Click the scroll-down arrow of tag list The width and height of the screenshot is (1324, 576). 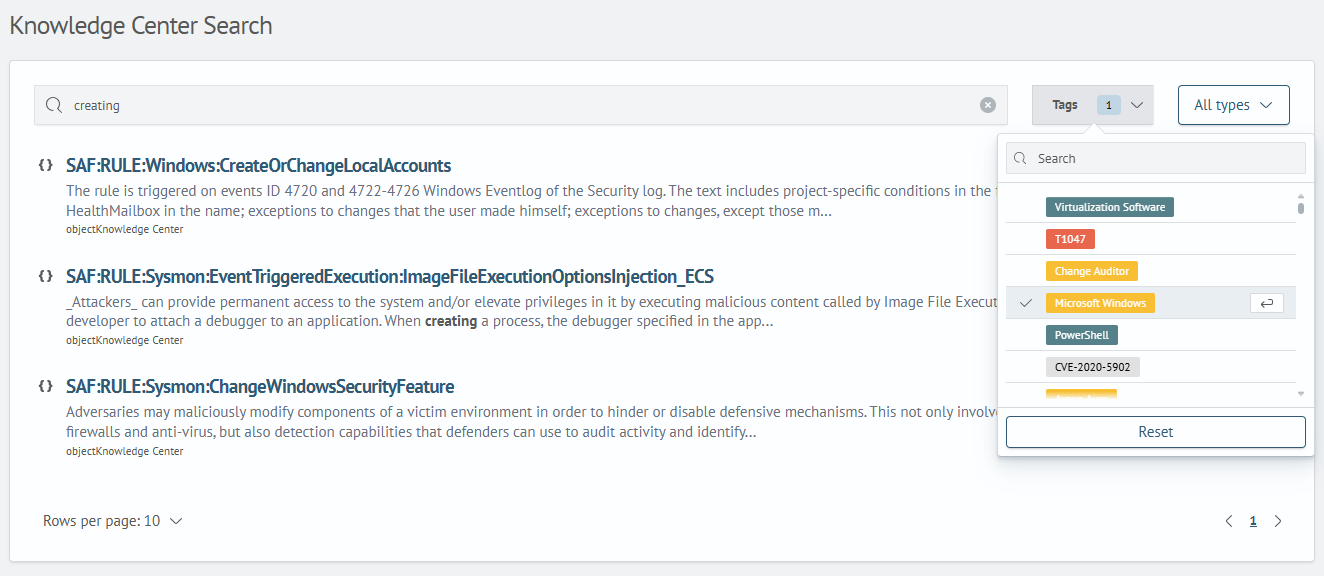coord(1301,394)
